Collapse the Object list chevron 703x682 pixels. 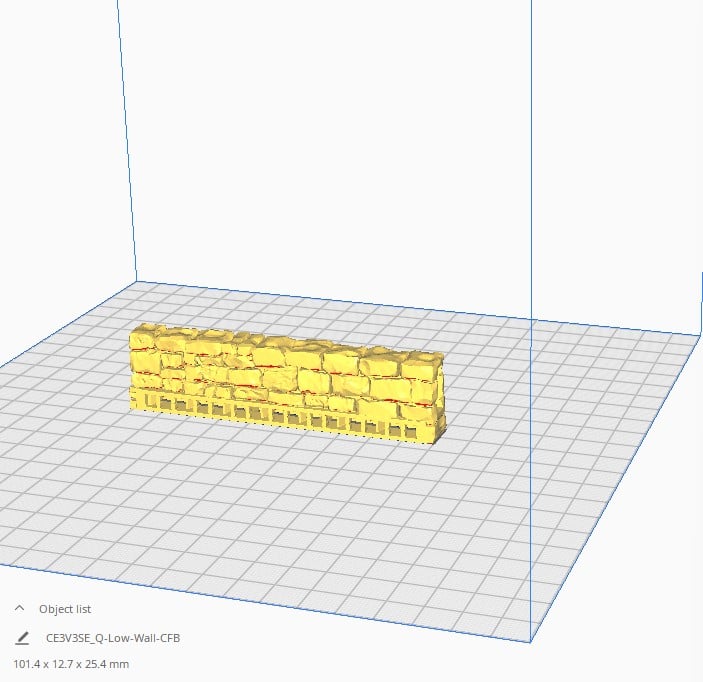coord(19,608)
